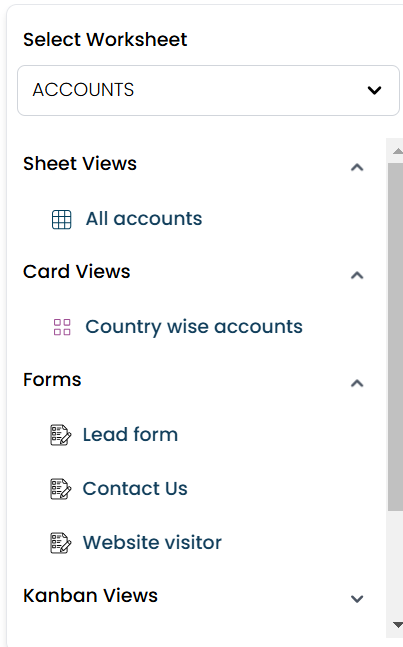
Task: Click the form icon next to Website visitor
Action: (x=61, y=543)
